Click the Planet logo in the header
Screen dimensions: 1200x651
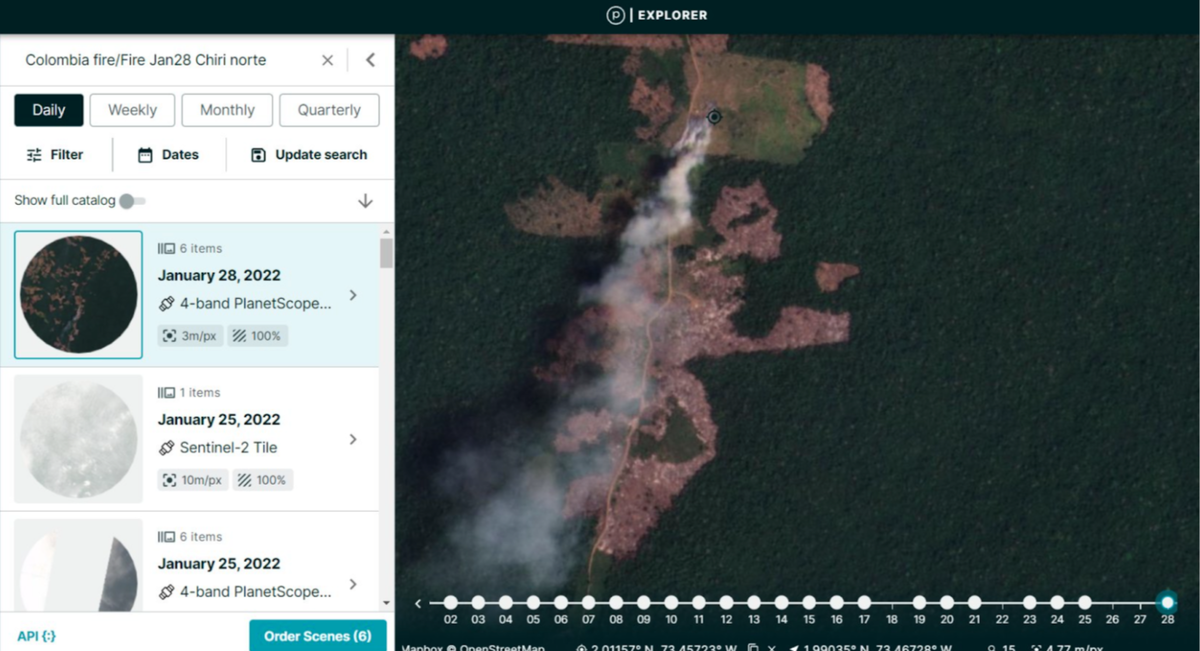[615, 15]
